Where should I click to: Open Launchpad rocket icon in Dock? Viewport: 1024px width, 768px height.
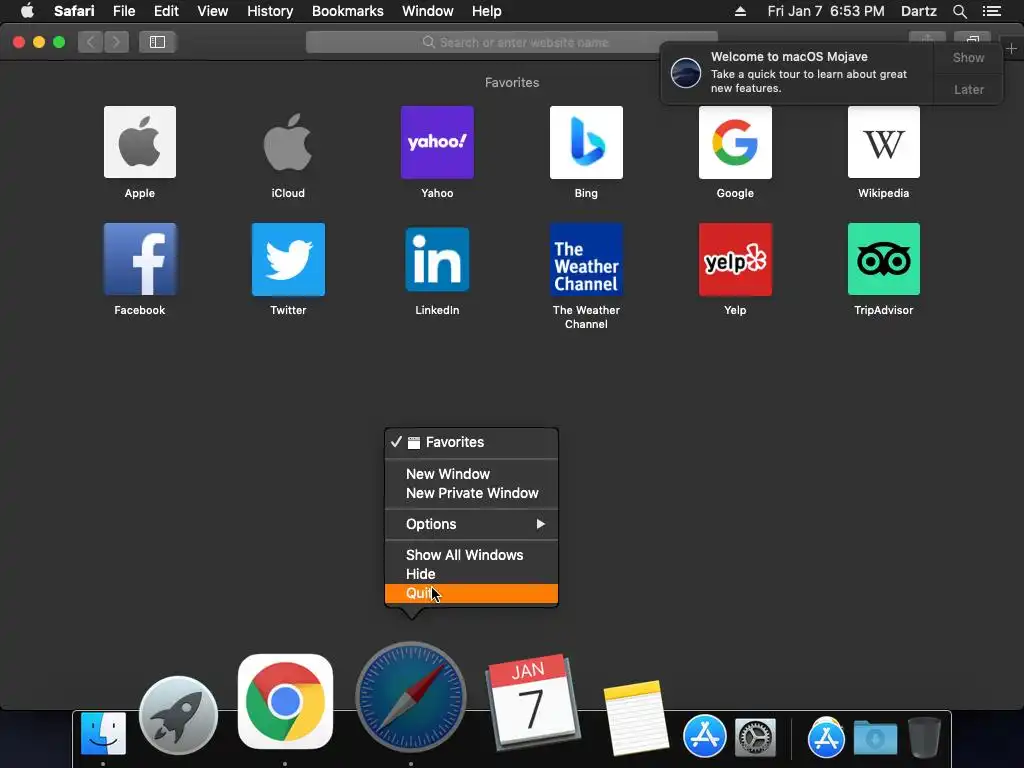click(178, 715)
